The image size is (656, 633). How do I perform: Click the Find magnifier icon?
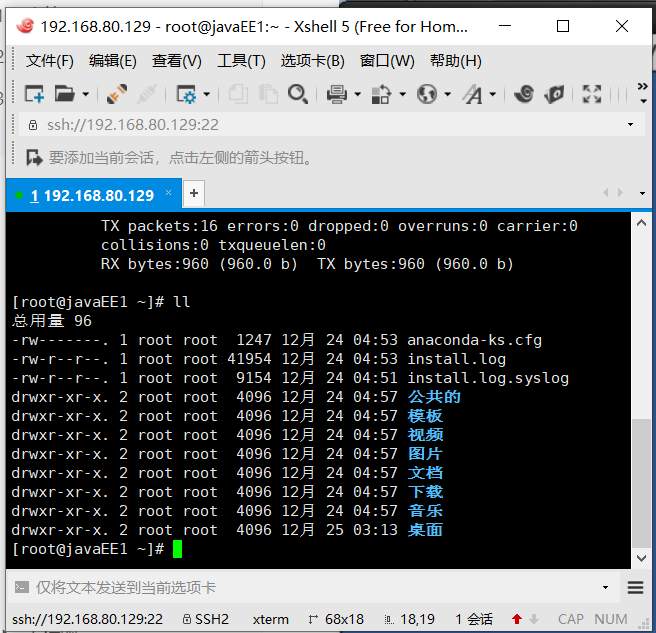click(298, 94)
